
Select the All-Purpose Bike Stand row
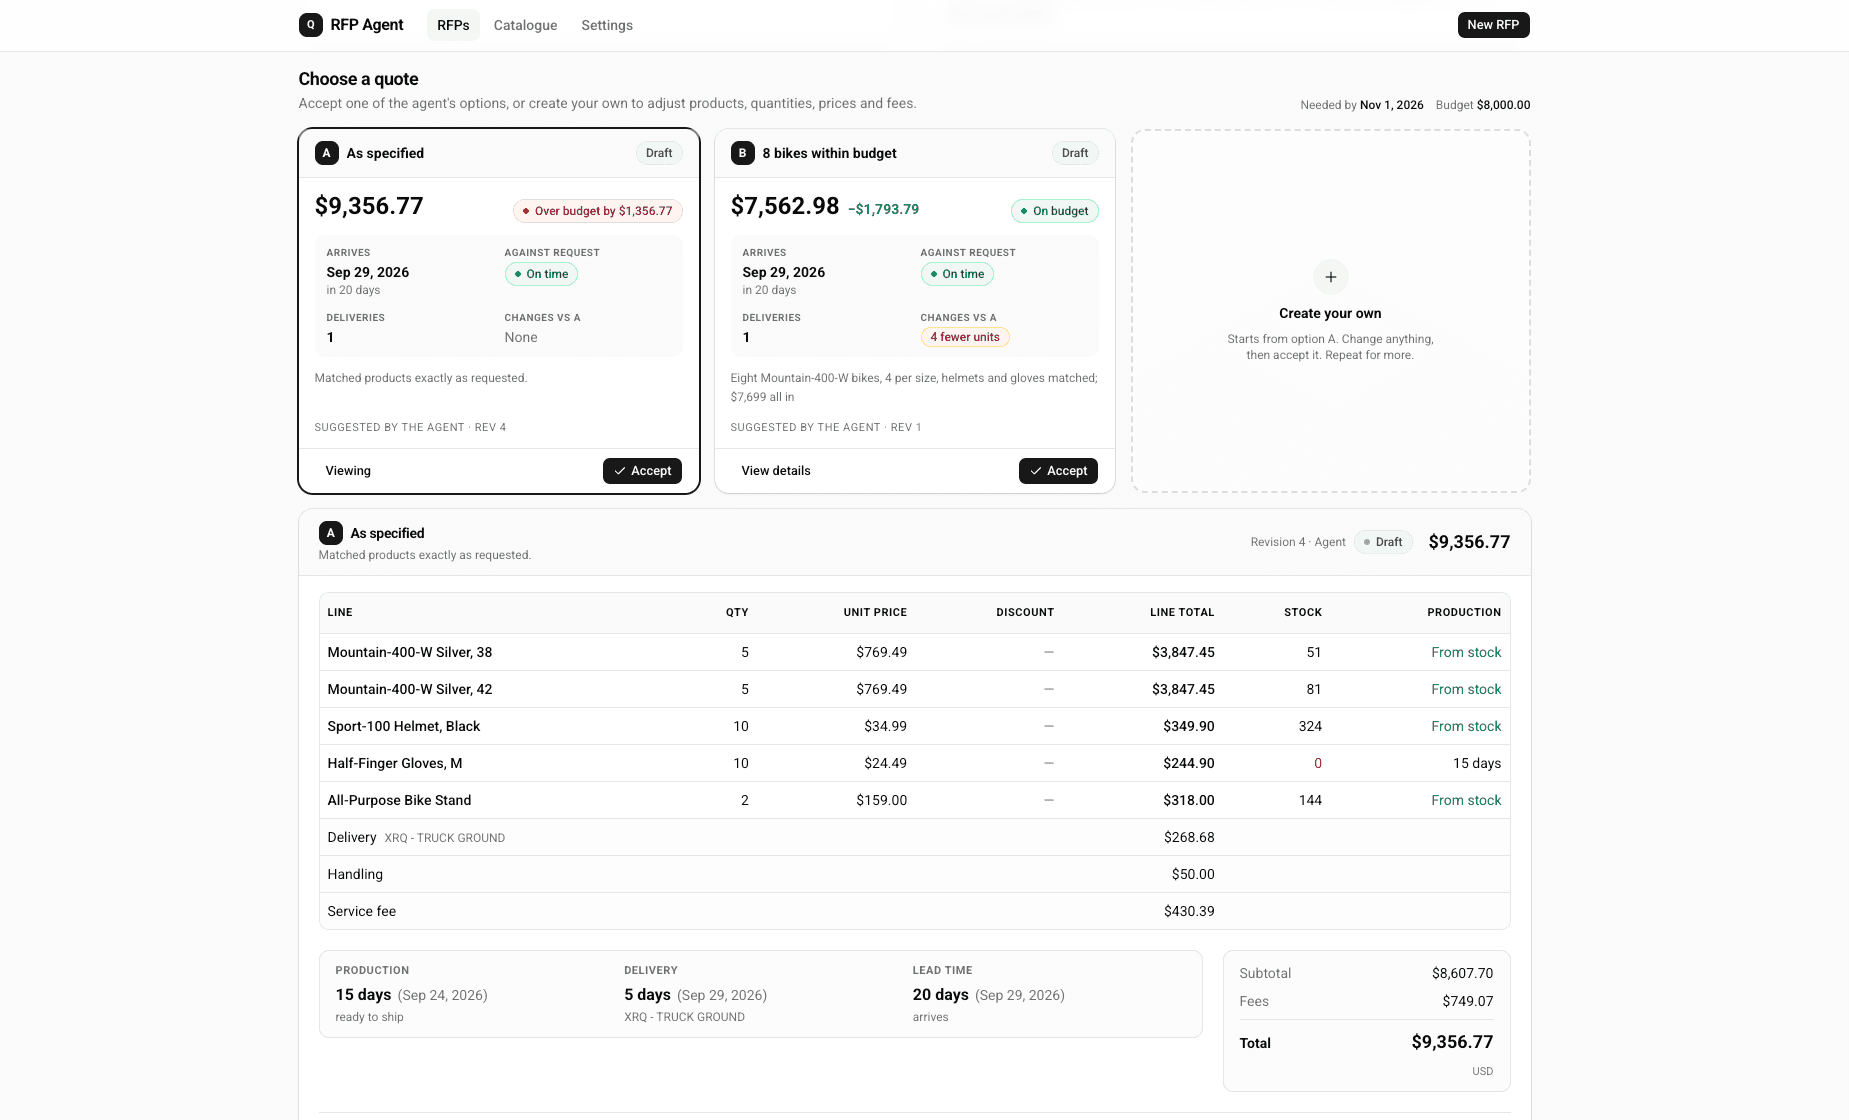pyautogui.click(x=914, y=800)
